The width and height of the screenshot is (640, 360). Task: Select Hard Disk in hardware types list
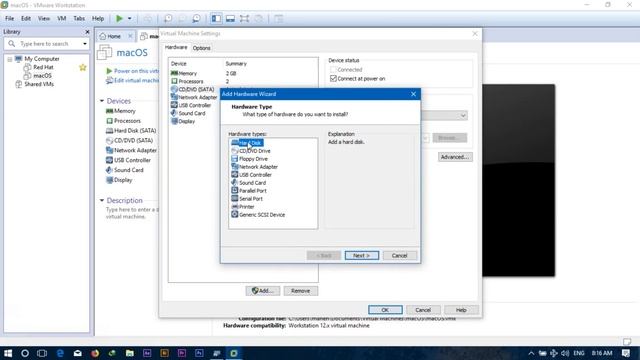247,143
